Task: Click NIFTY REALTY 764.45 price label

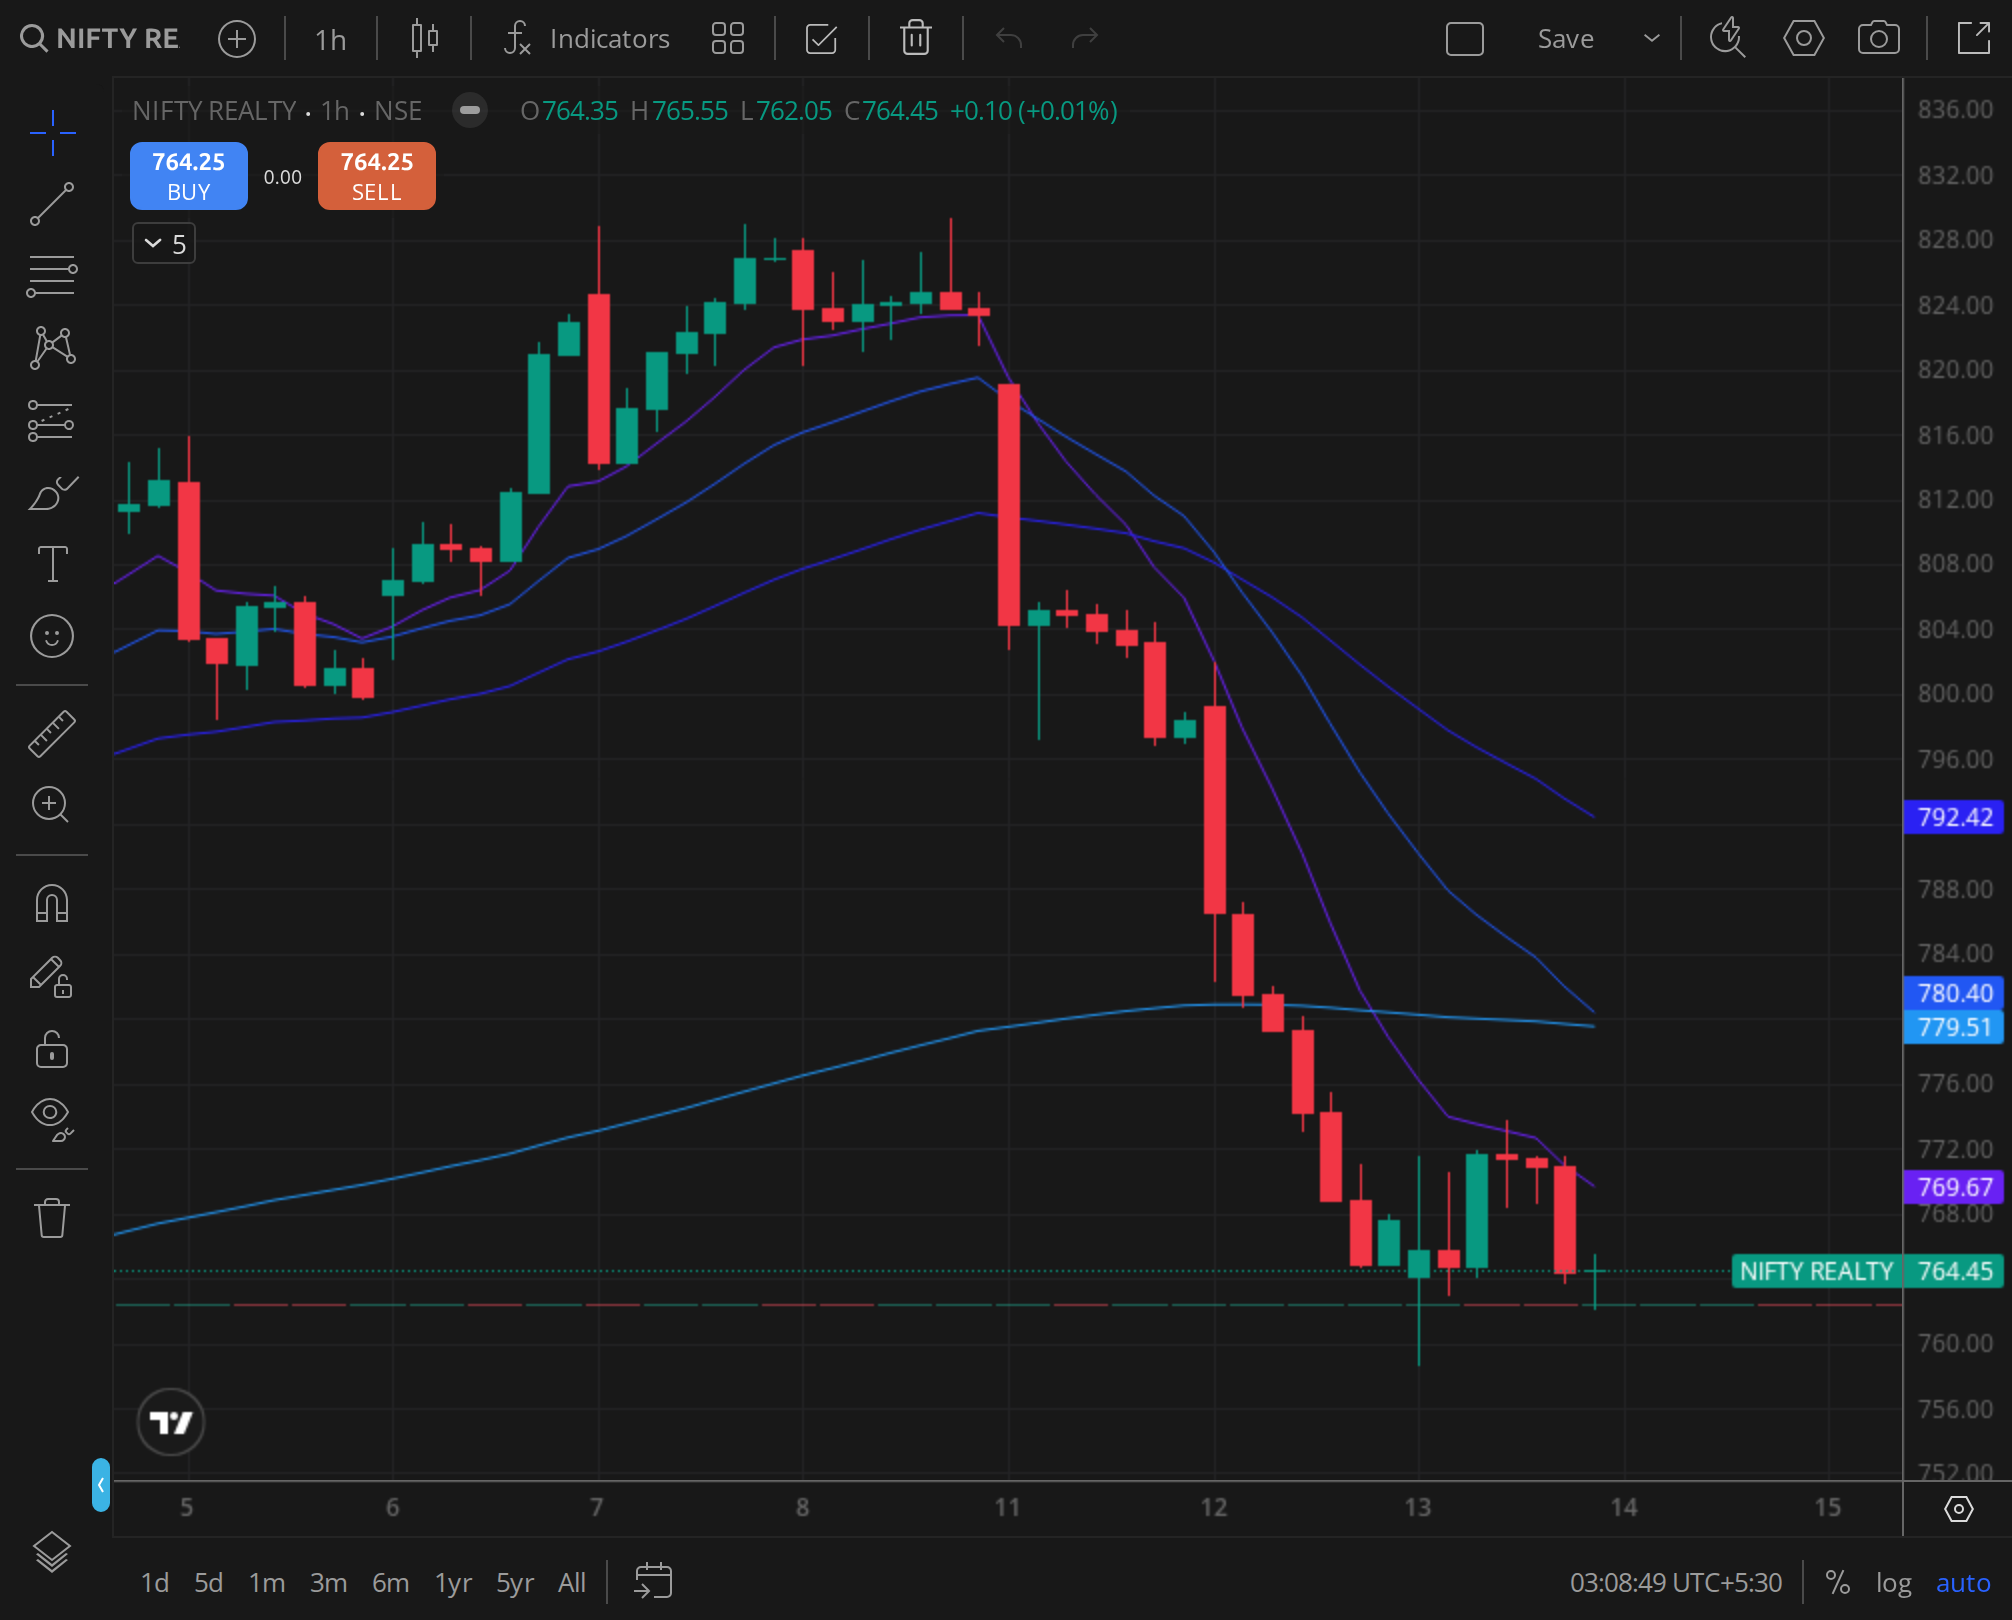Action: point(1868,1271)
